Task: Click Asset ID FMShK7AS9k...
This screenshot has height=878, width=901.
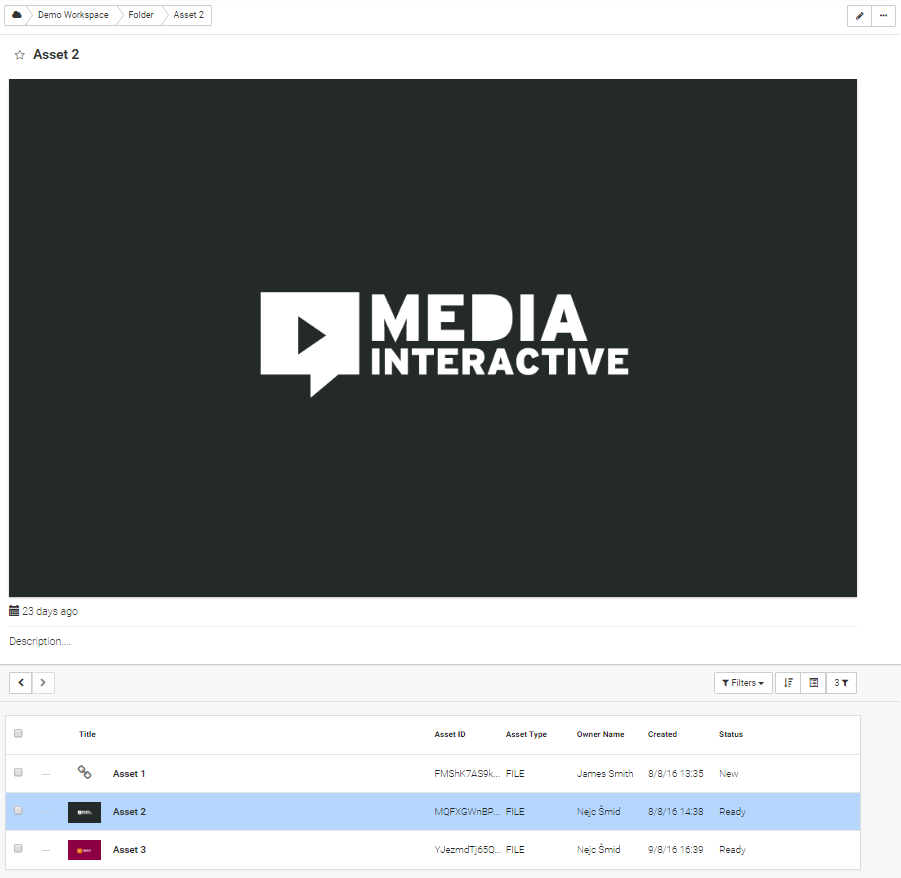Action: click(467, 773)
